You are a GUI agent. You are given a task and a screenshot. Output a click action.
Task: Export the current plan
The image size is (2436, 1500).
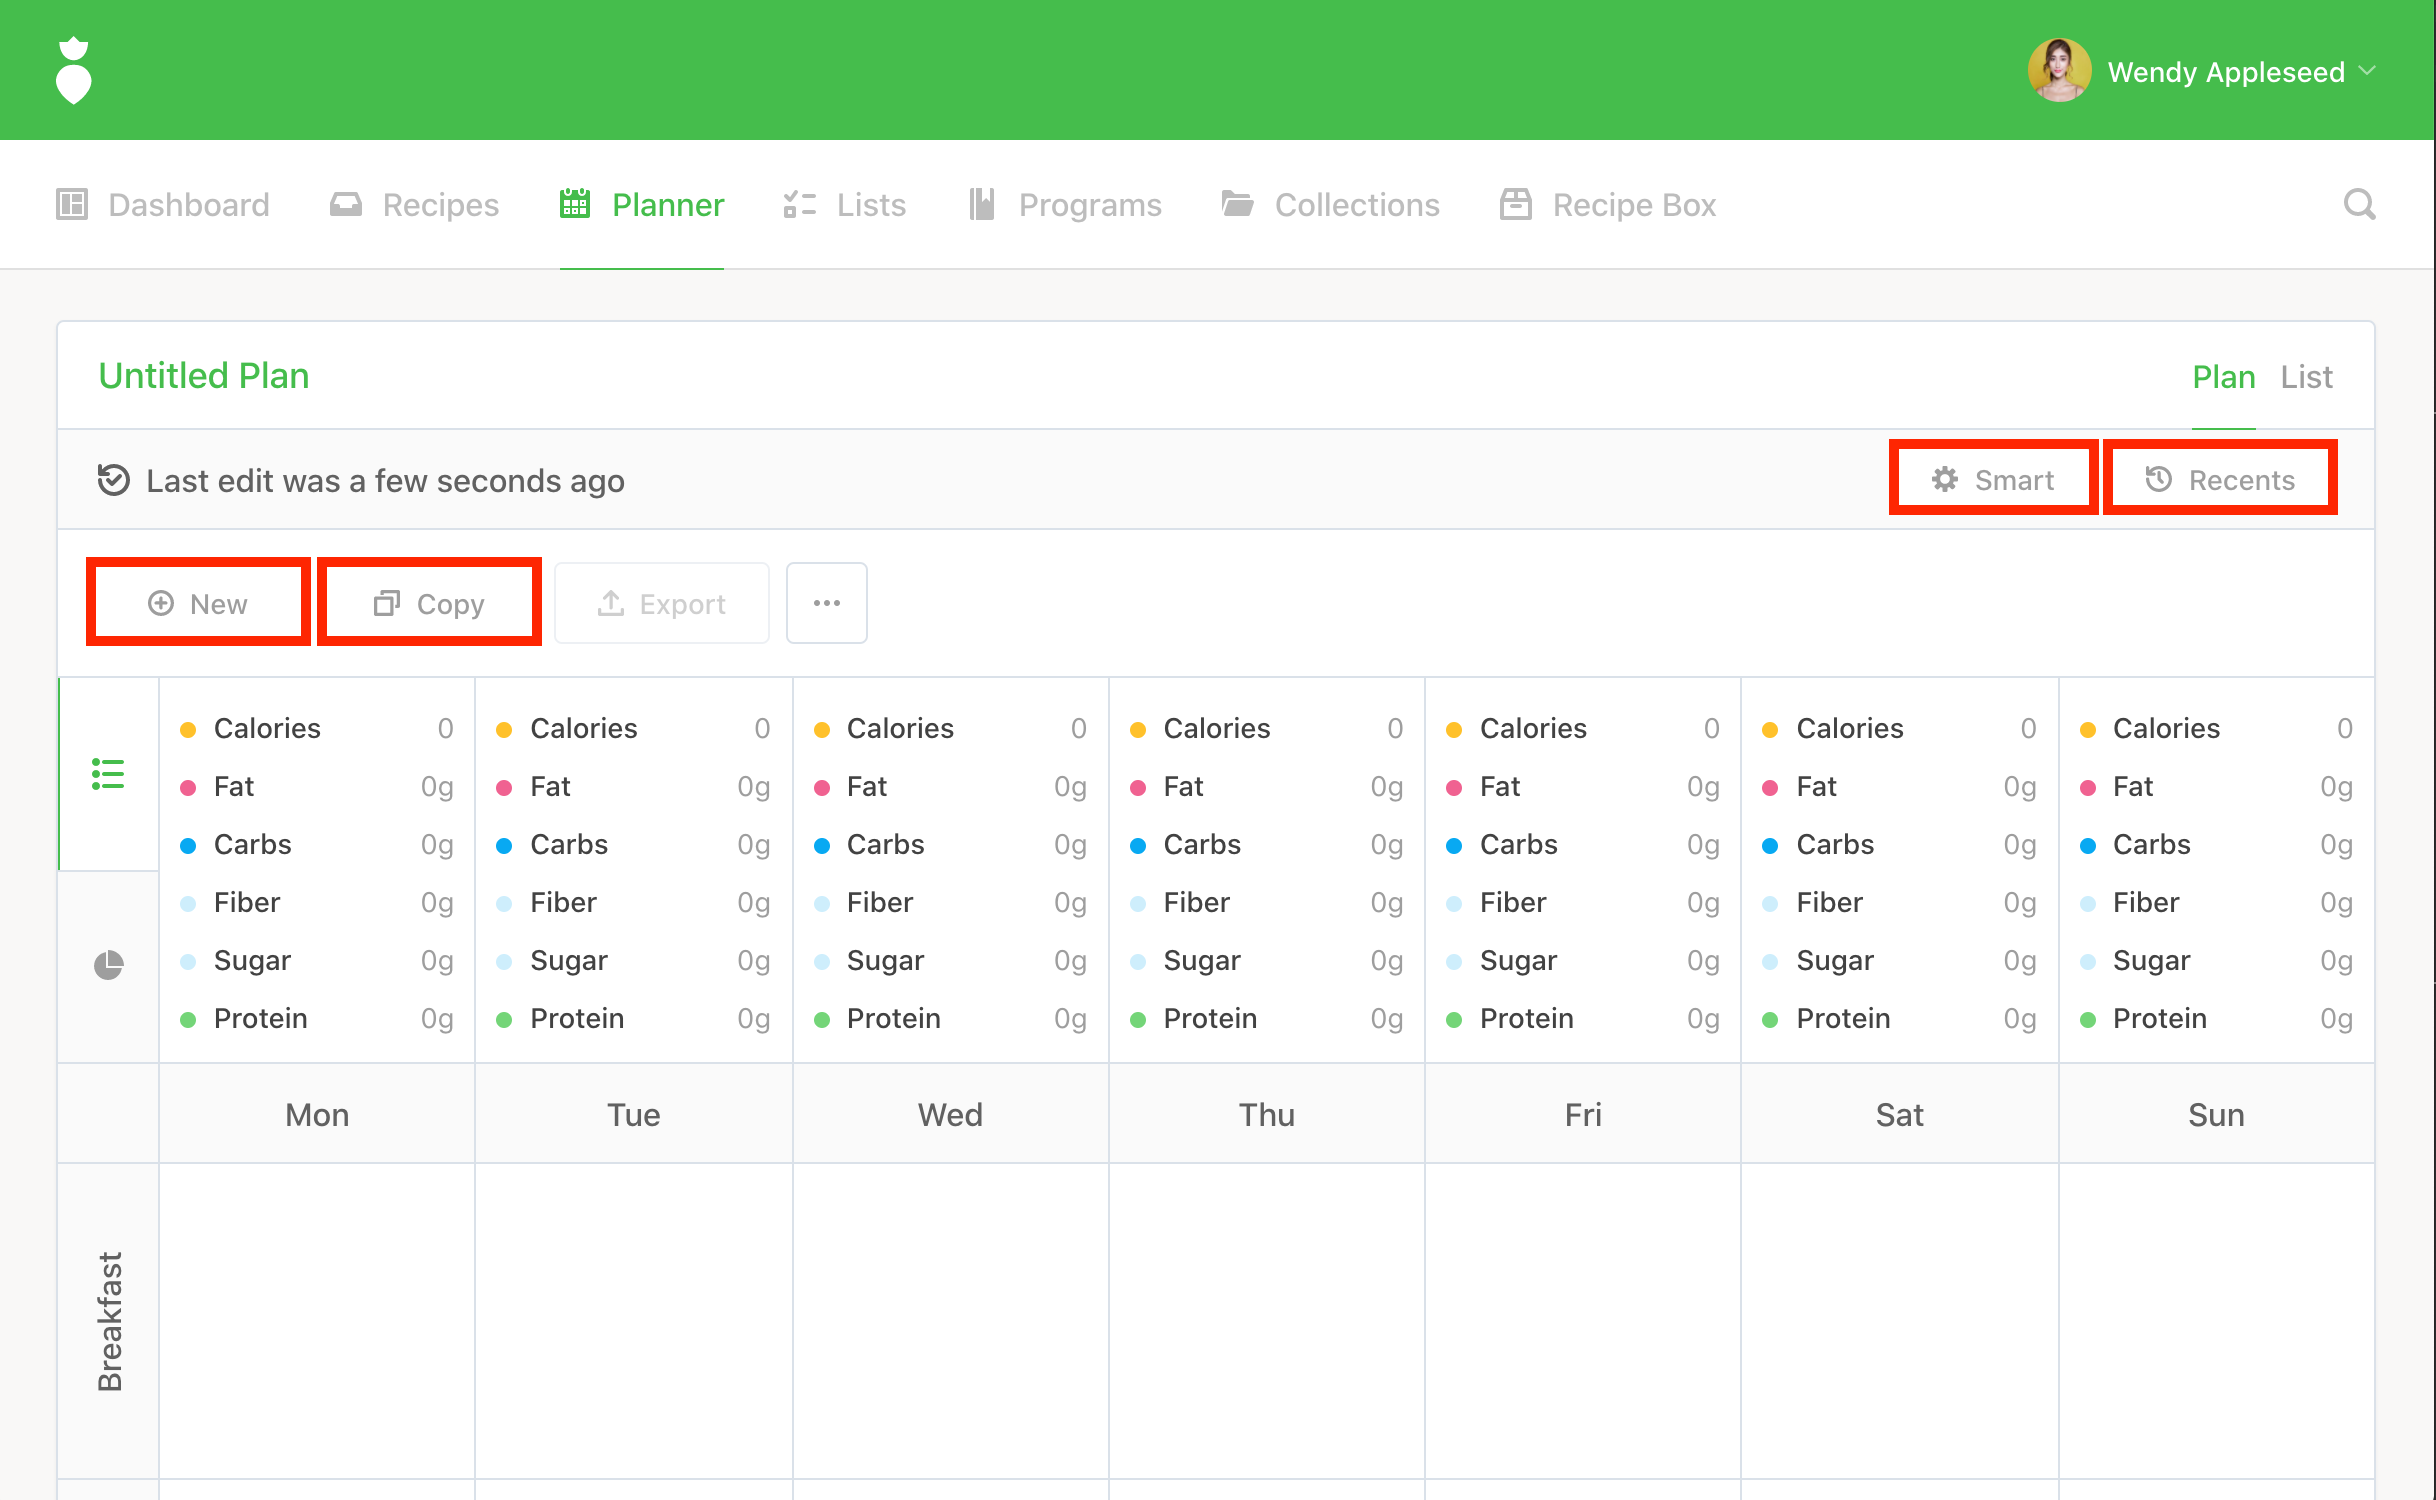pos(661,603)
